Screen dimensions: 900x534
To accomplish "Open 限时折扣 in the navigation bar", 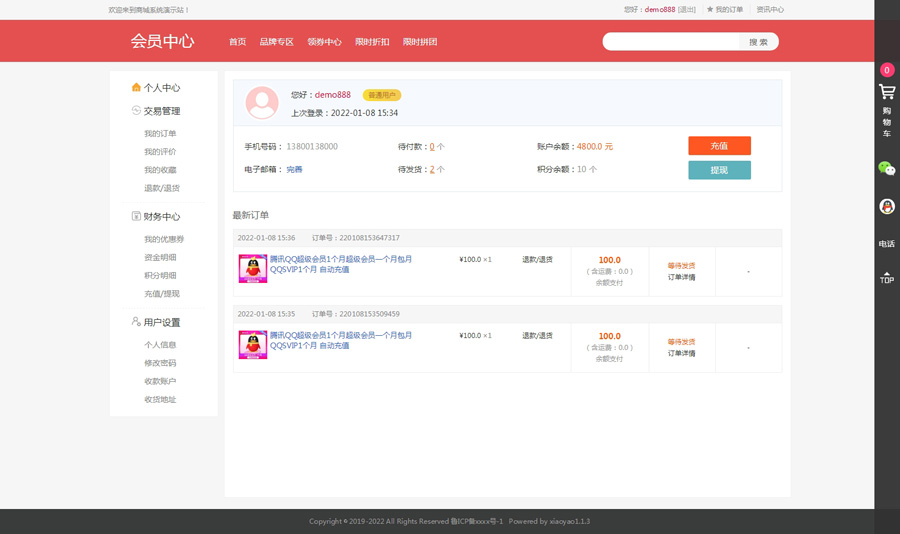I will click(x=372, y=42).
